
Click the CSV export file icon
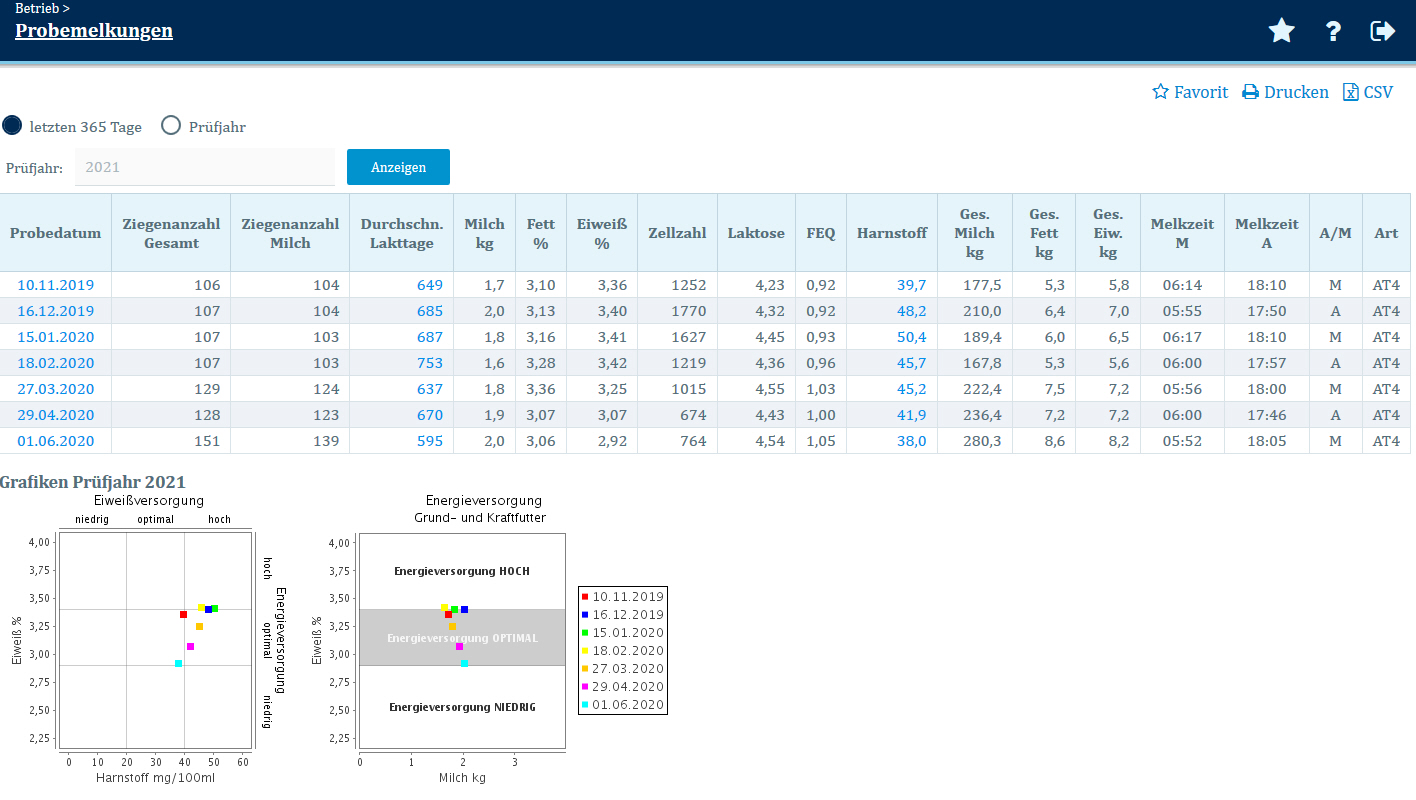1351,92
